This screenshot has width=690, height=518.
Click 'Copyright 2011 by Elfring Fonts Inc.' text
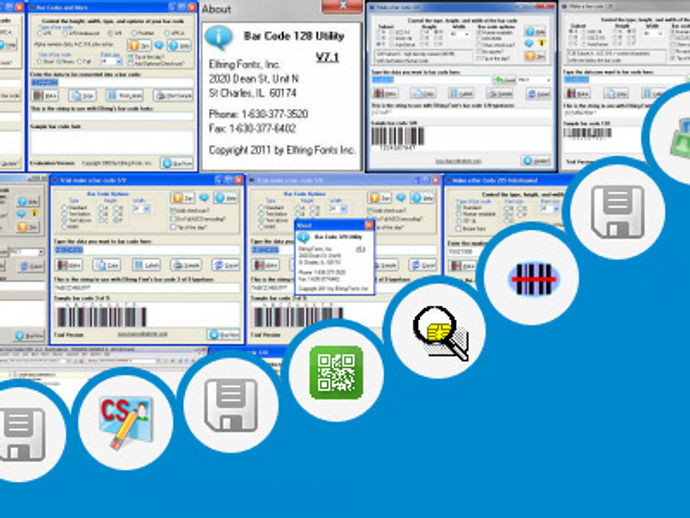coord(282,151)
